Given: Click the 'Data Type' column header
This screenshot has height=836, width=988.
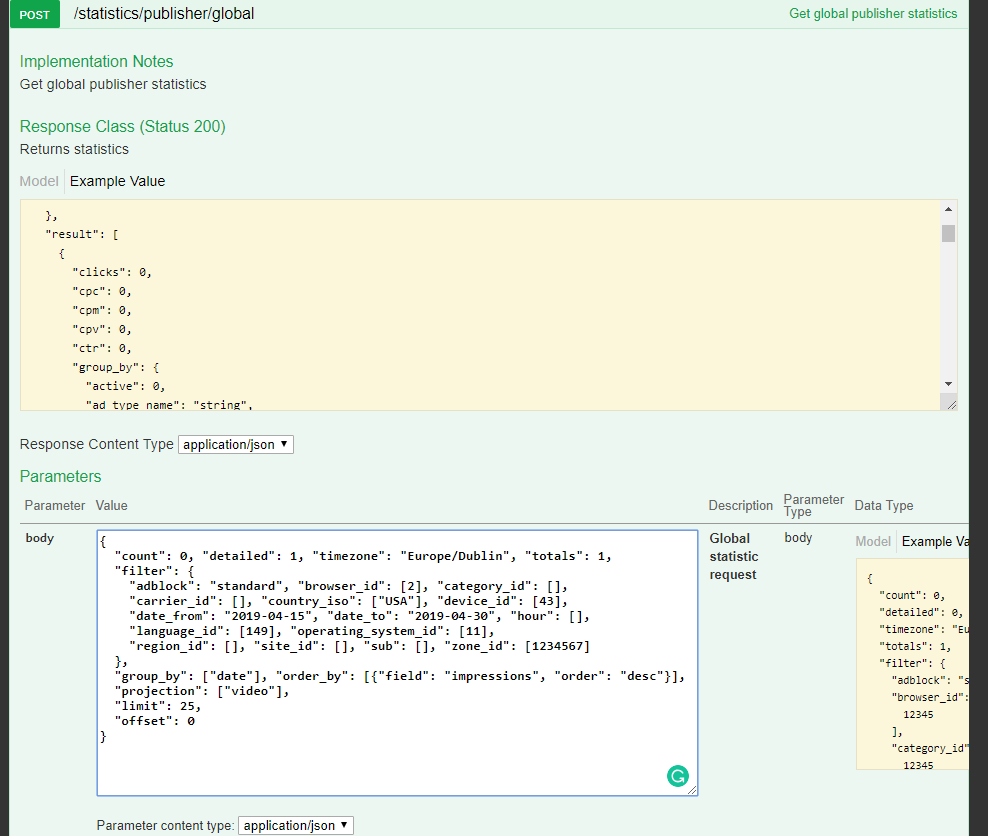Looking at the screenshot, I should click(x=883, y=505).
